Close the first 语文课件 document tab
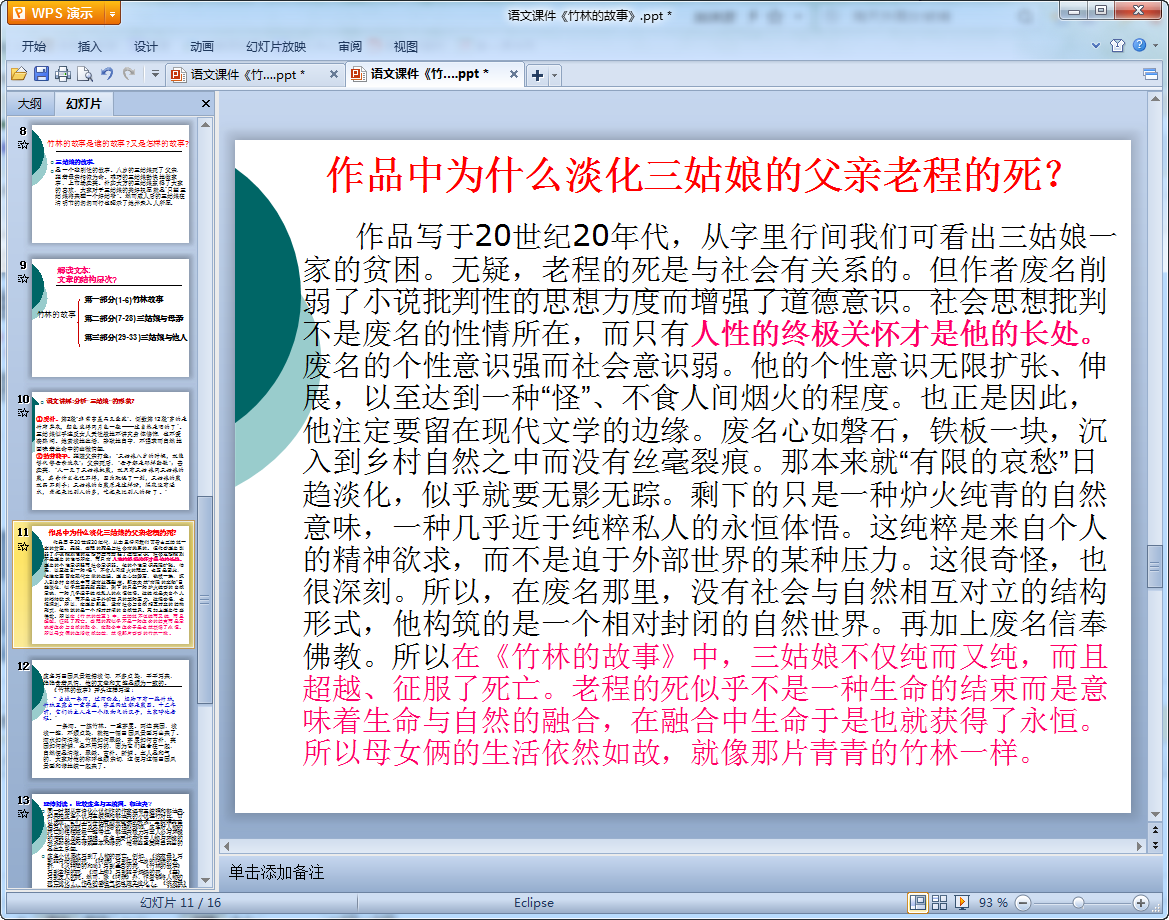The width and height of the screenshot is (1169, 920). click(333, 75)
